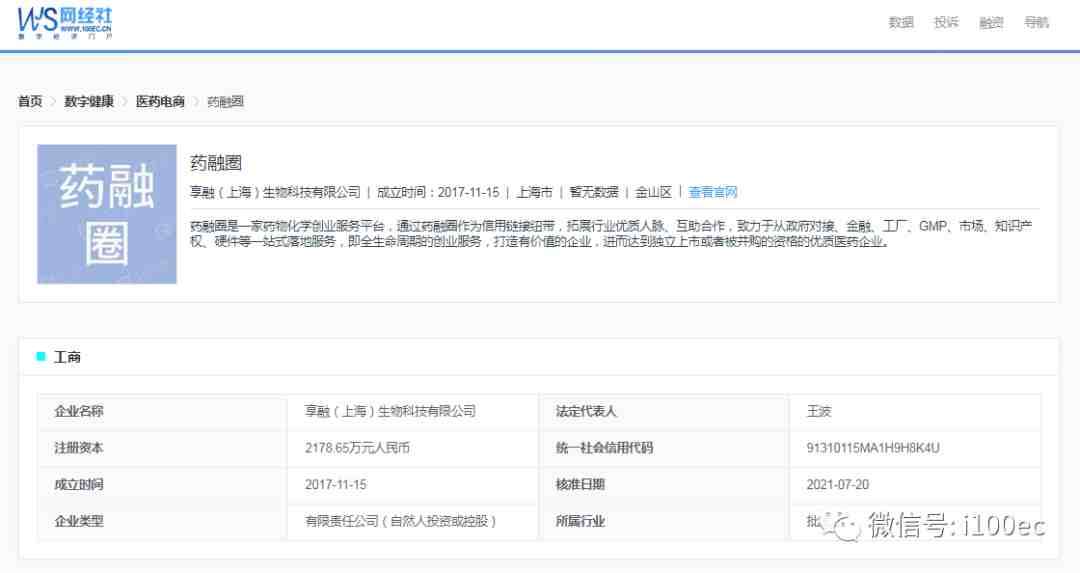Click 上海市 in company header line
This screenshot has height=573, width=1080.
click(534, 192)
